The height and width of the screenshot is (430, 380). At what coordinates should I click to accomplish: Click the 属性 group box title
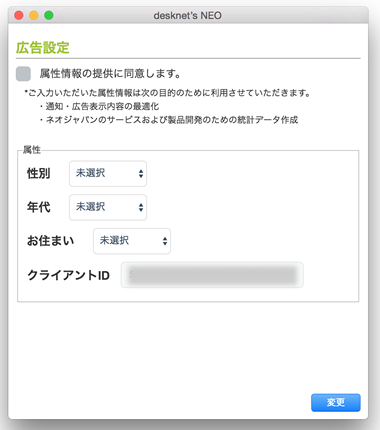click(x=32, y=150)
